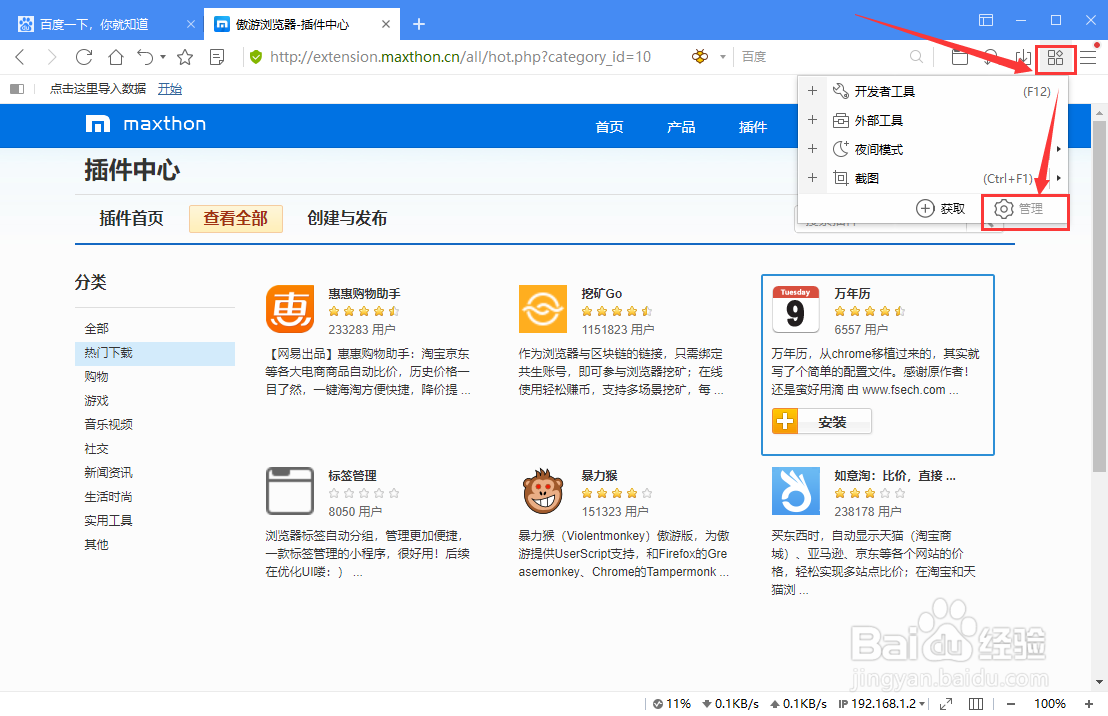Viewport: 1108px width, 716px height.
Task: Toggle the sidebar panel icon
Action: point(17,88)
